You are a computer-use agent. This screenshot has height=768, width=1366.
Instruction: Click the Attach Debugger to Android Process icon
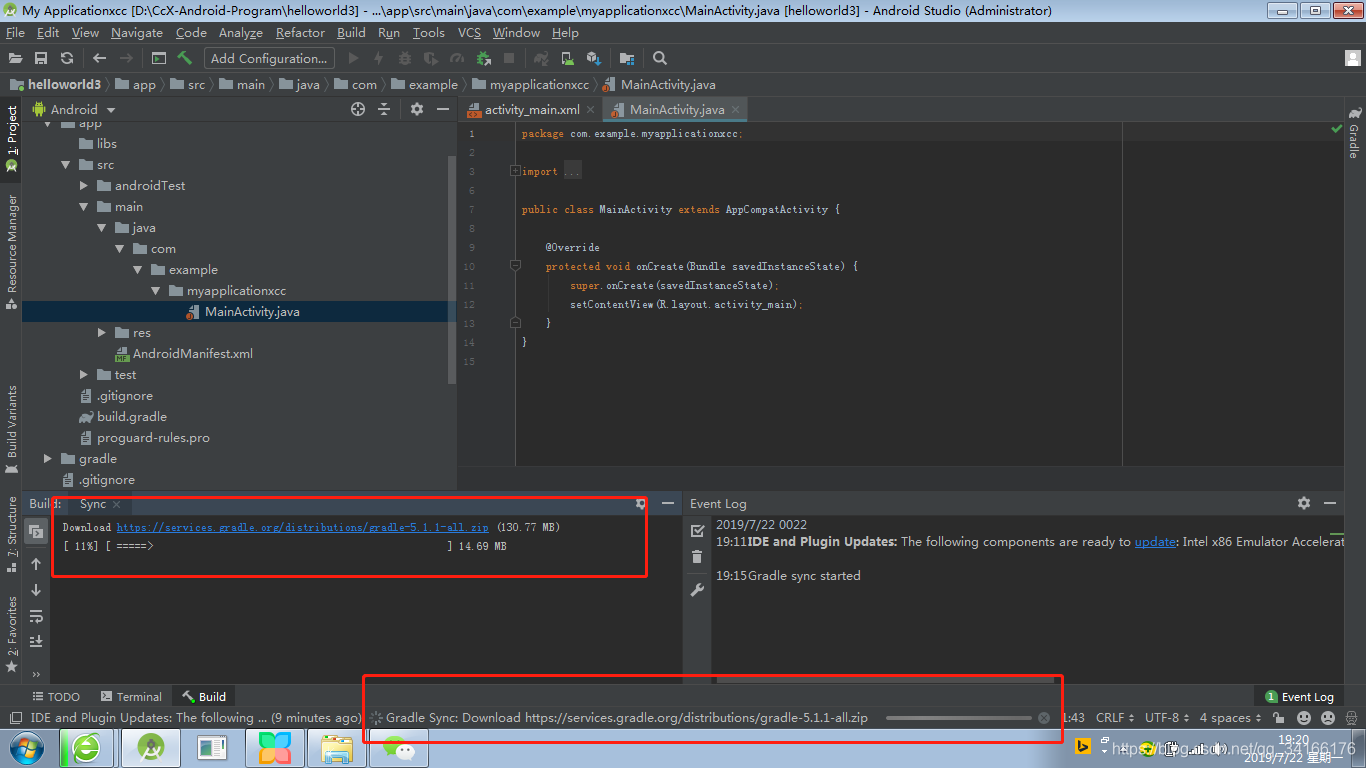(x=484, y=58)
